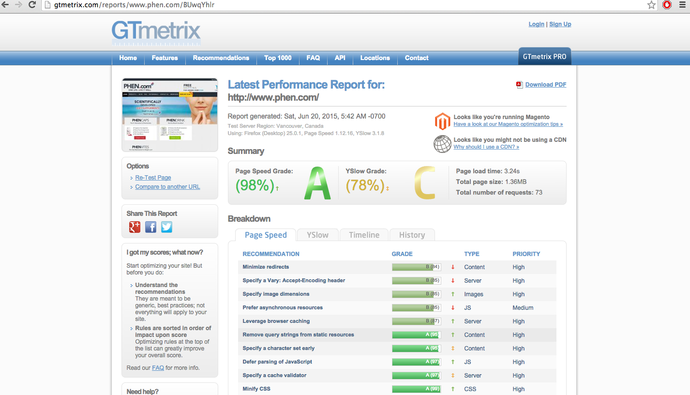Click the Sign Up link
The image size is (690, 395).
[x=560, y=24]
